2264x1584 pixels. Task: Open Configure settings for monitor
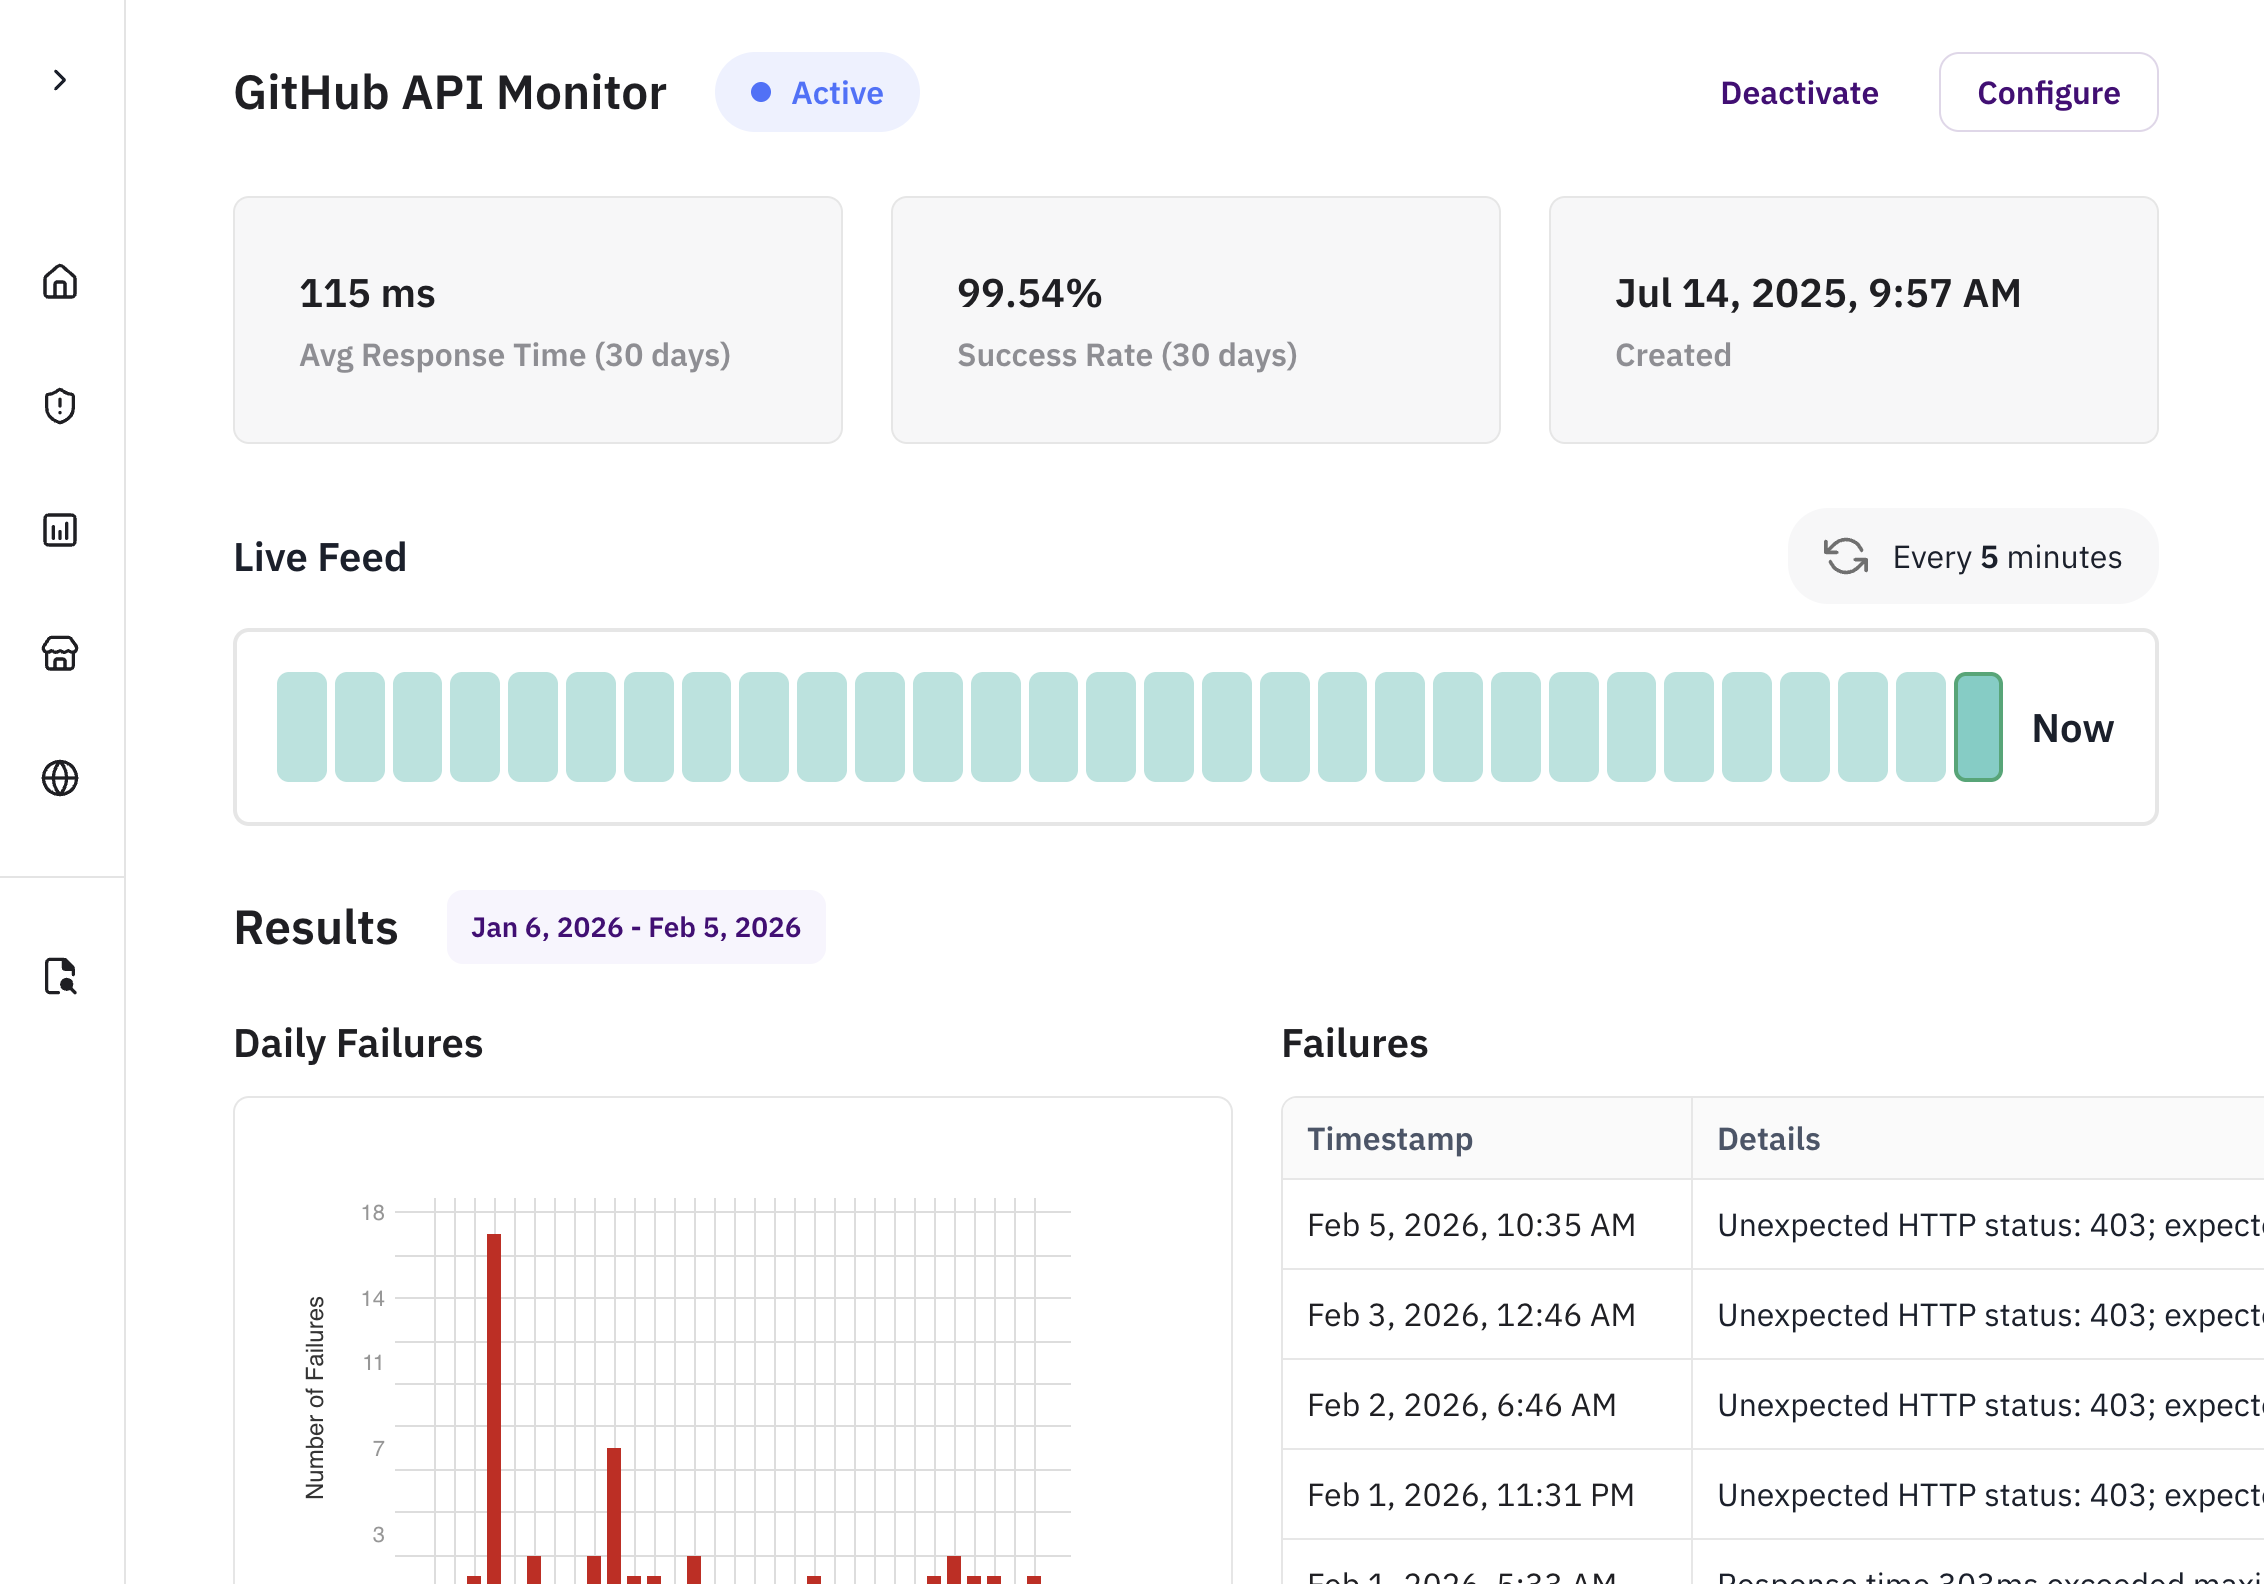tap(2047, 93)
